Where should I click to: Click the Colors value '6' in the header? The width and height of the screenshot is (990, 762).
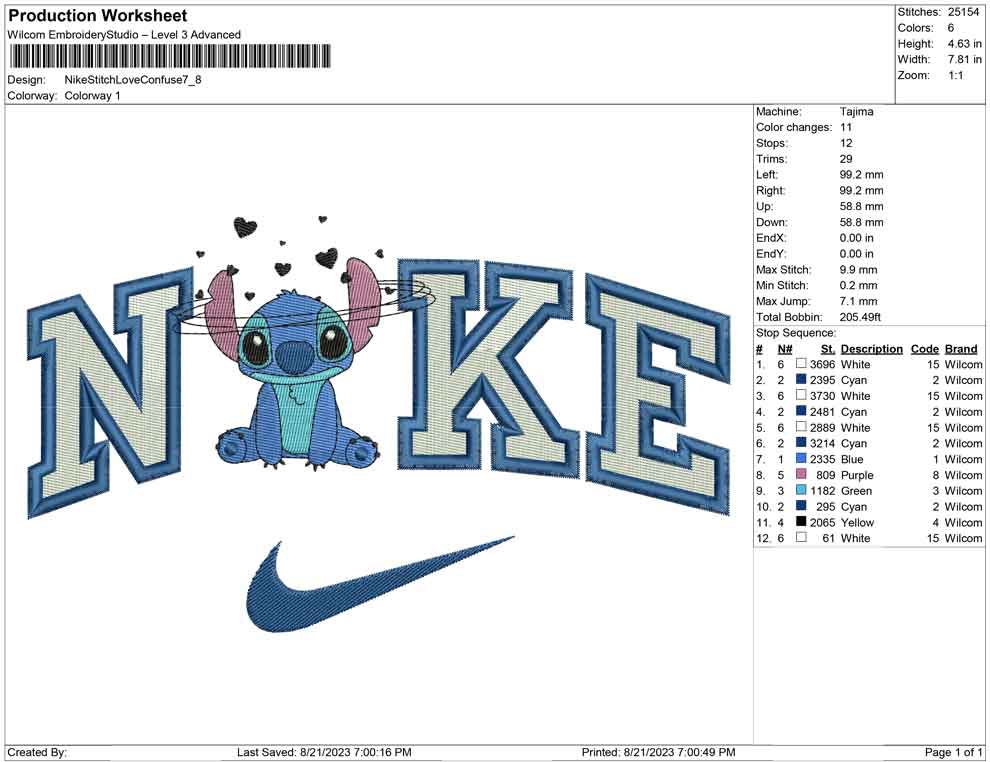coord(951,28)
